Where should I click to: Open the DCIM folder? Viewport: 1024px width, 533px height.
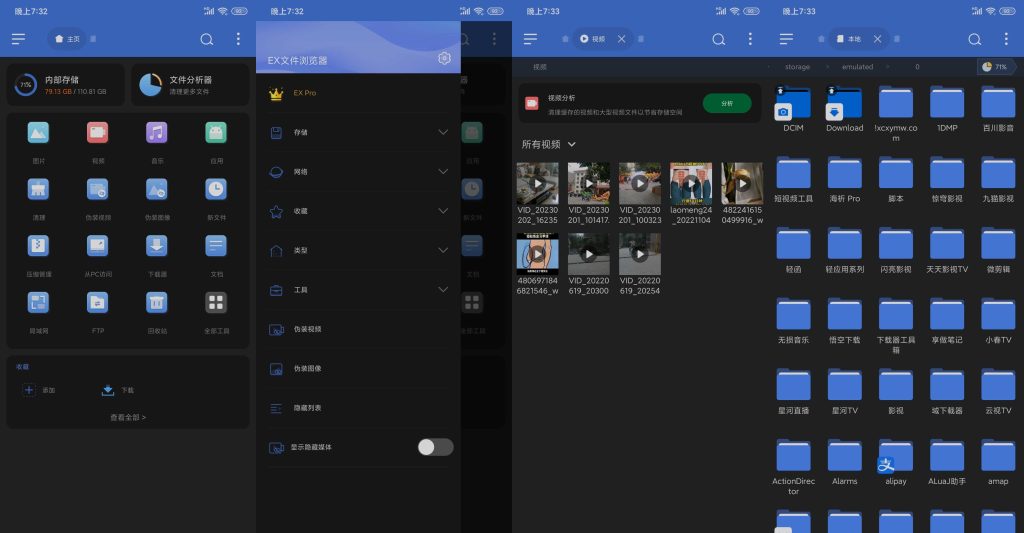pyautogui.click(x=793, y=103)
